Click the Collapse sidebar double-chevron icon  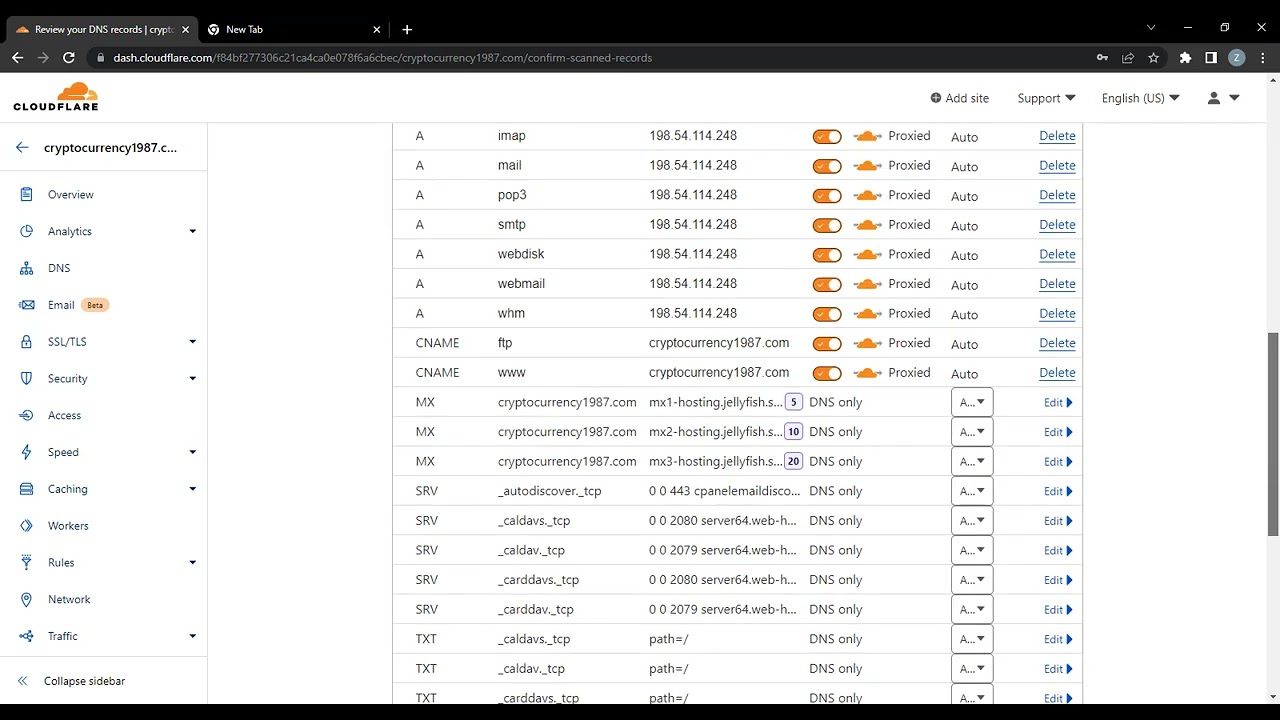click(22, 681)
